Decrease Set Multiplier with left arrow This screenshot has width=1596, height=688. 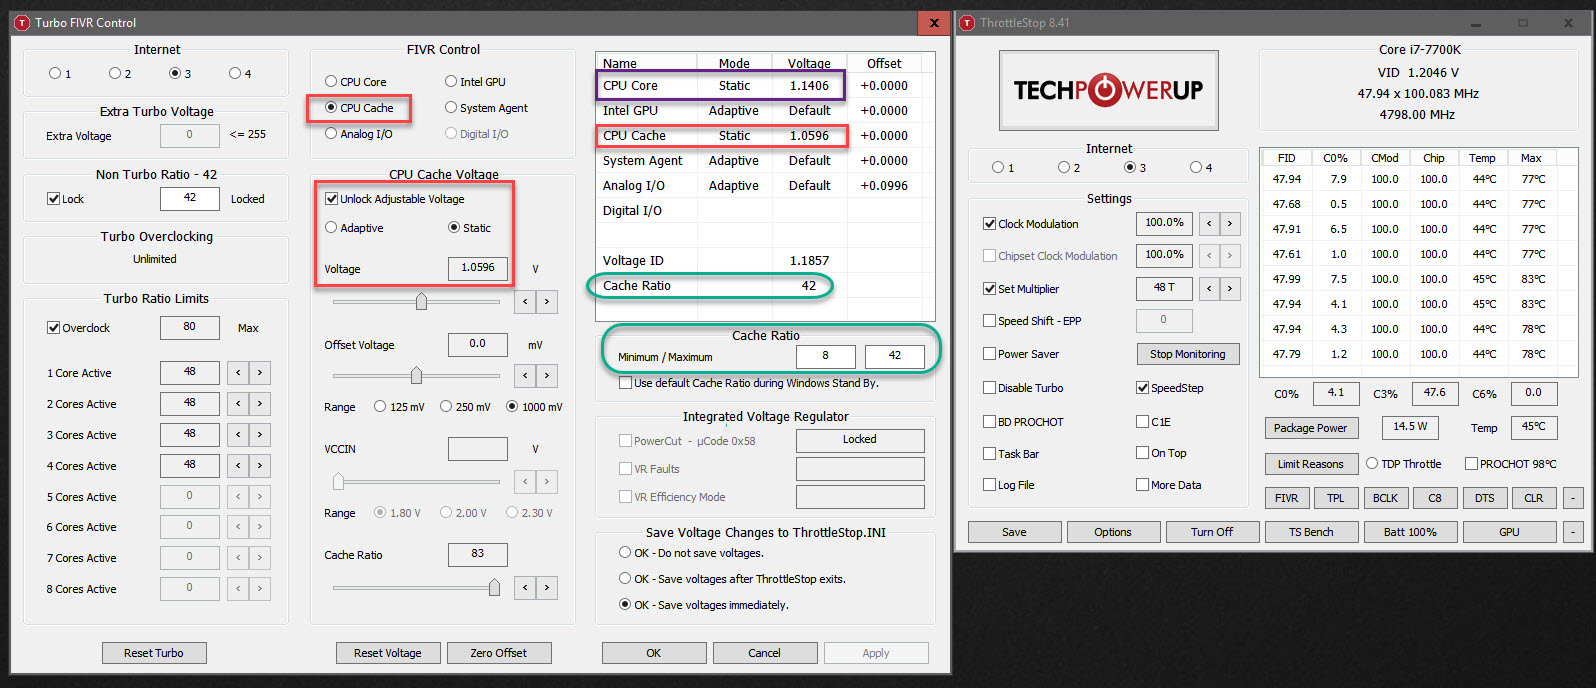click(x=1209, y=289)
